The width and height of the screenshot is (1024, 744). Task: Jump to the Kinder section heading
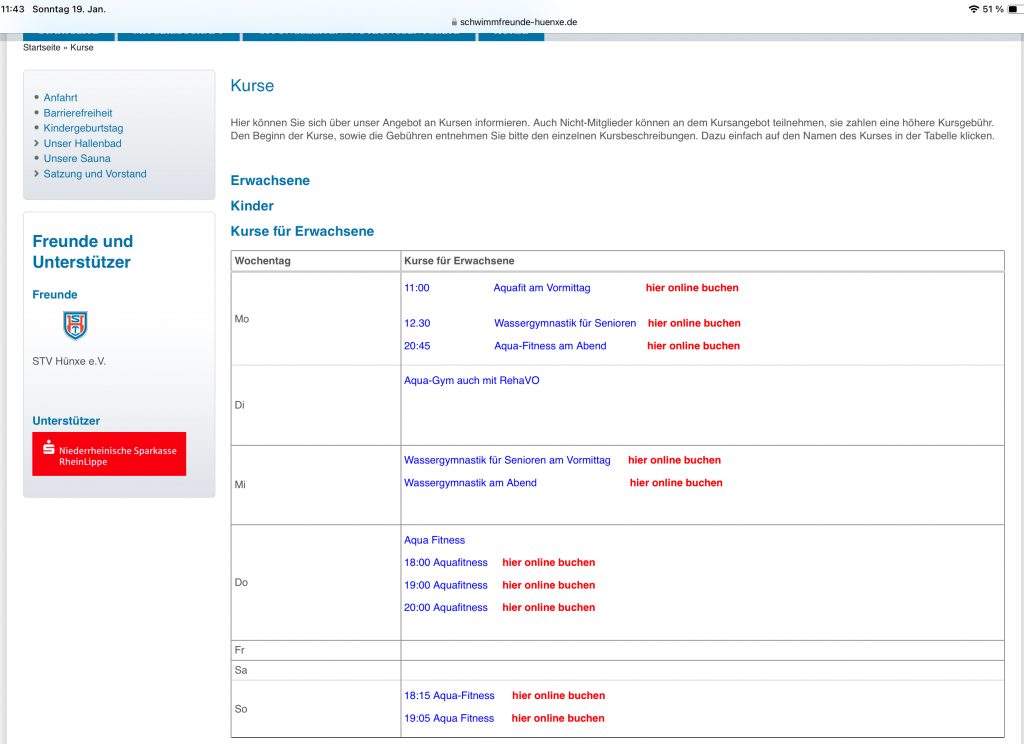[252, 206]
